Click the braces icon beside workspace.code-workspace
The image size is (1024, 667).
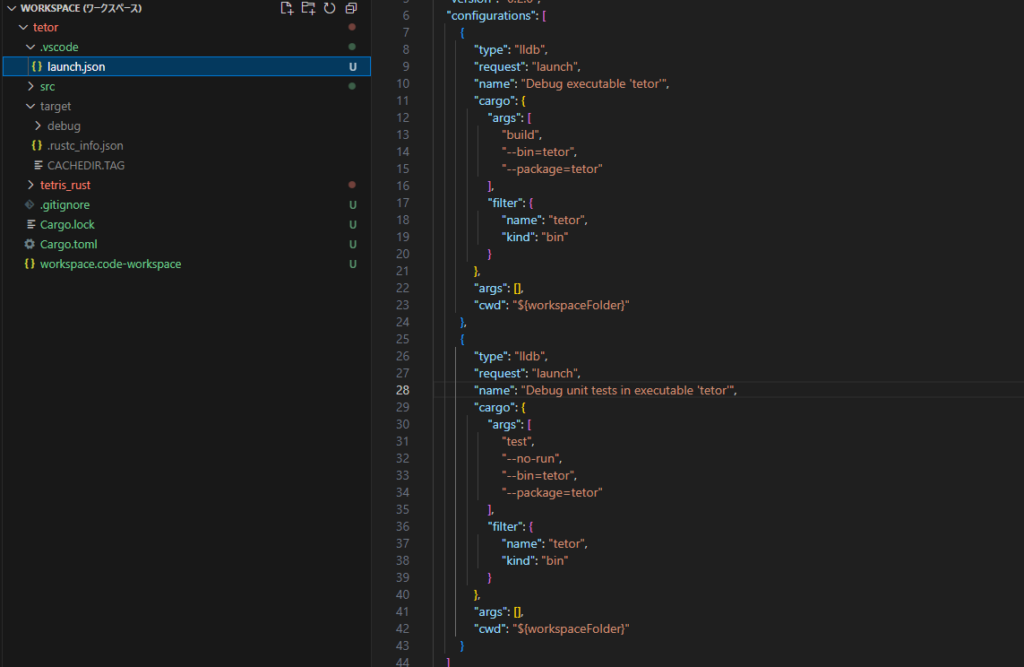click(x=29, y=264)
